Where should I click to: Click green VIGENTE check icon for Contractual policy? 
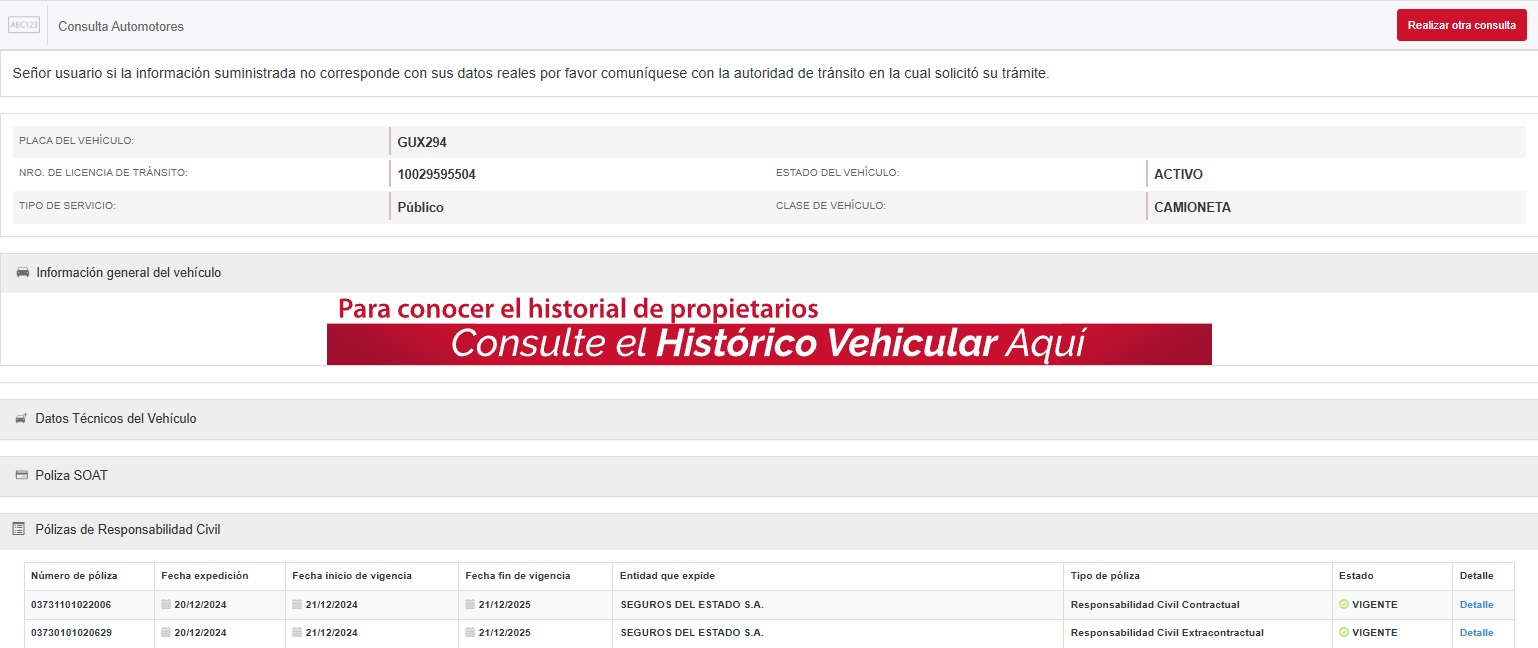[1344, 605]
